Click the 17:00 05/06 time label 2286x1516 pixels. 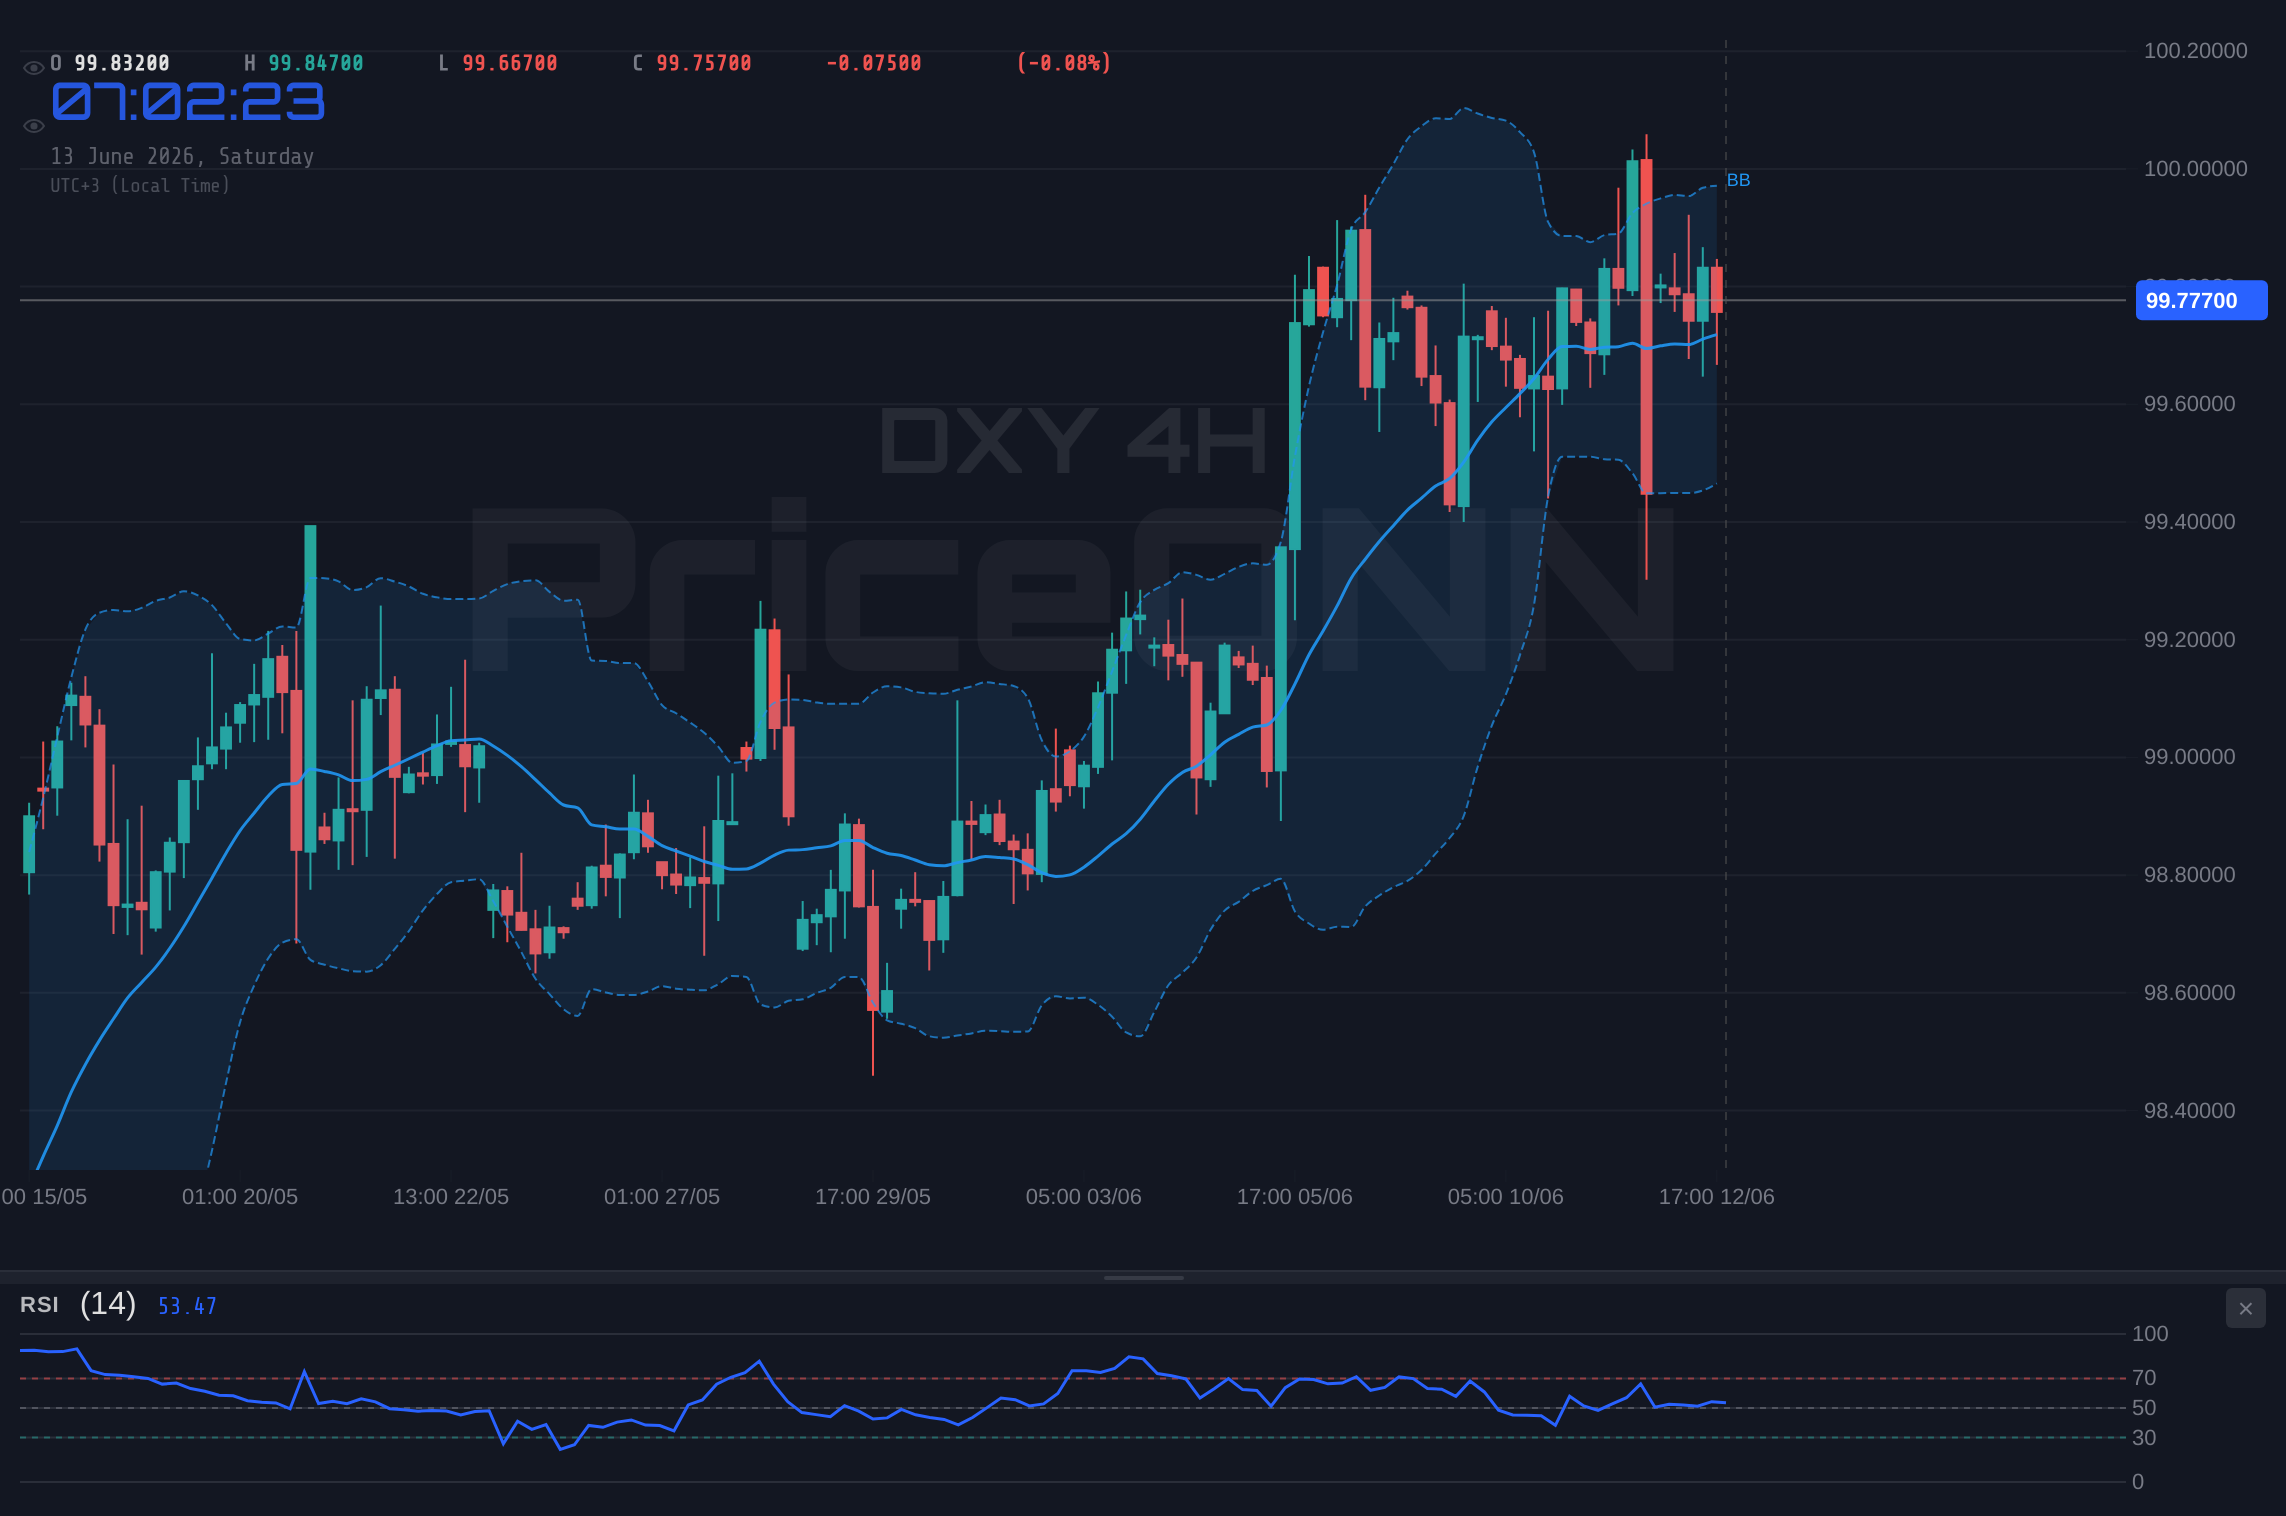pyautogui.click(x=1295, y=1197)
